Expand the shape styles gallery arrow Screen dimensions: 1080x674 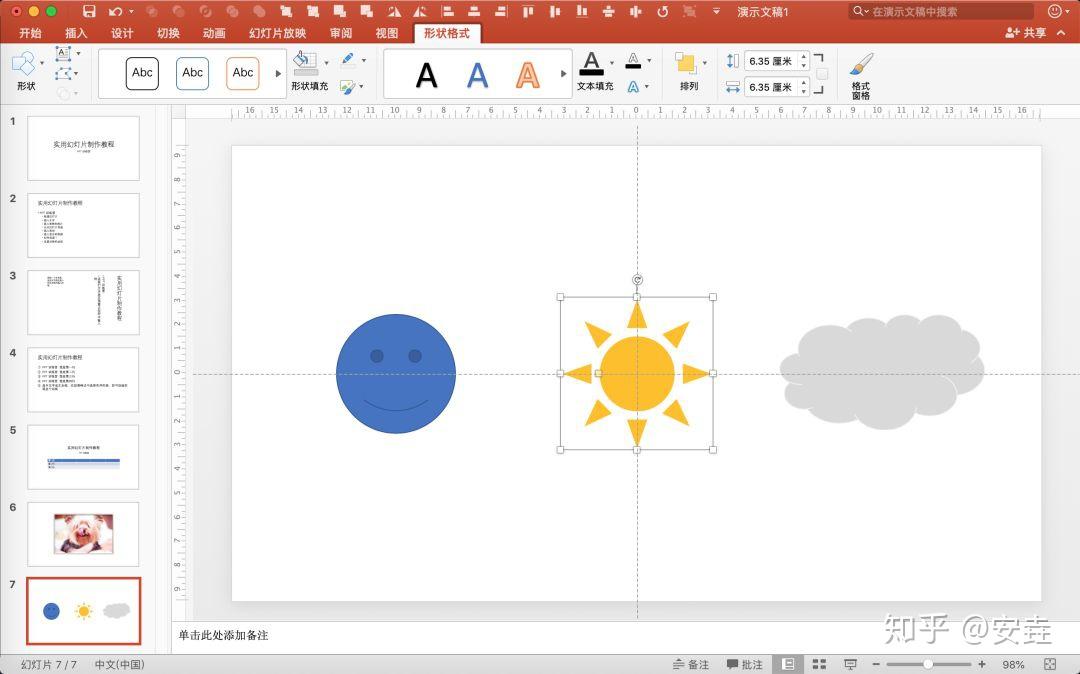pyautogui.click(x=279, y=73)
